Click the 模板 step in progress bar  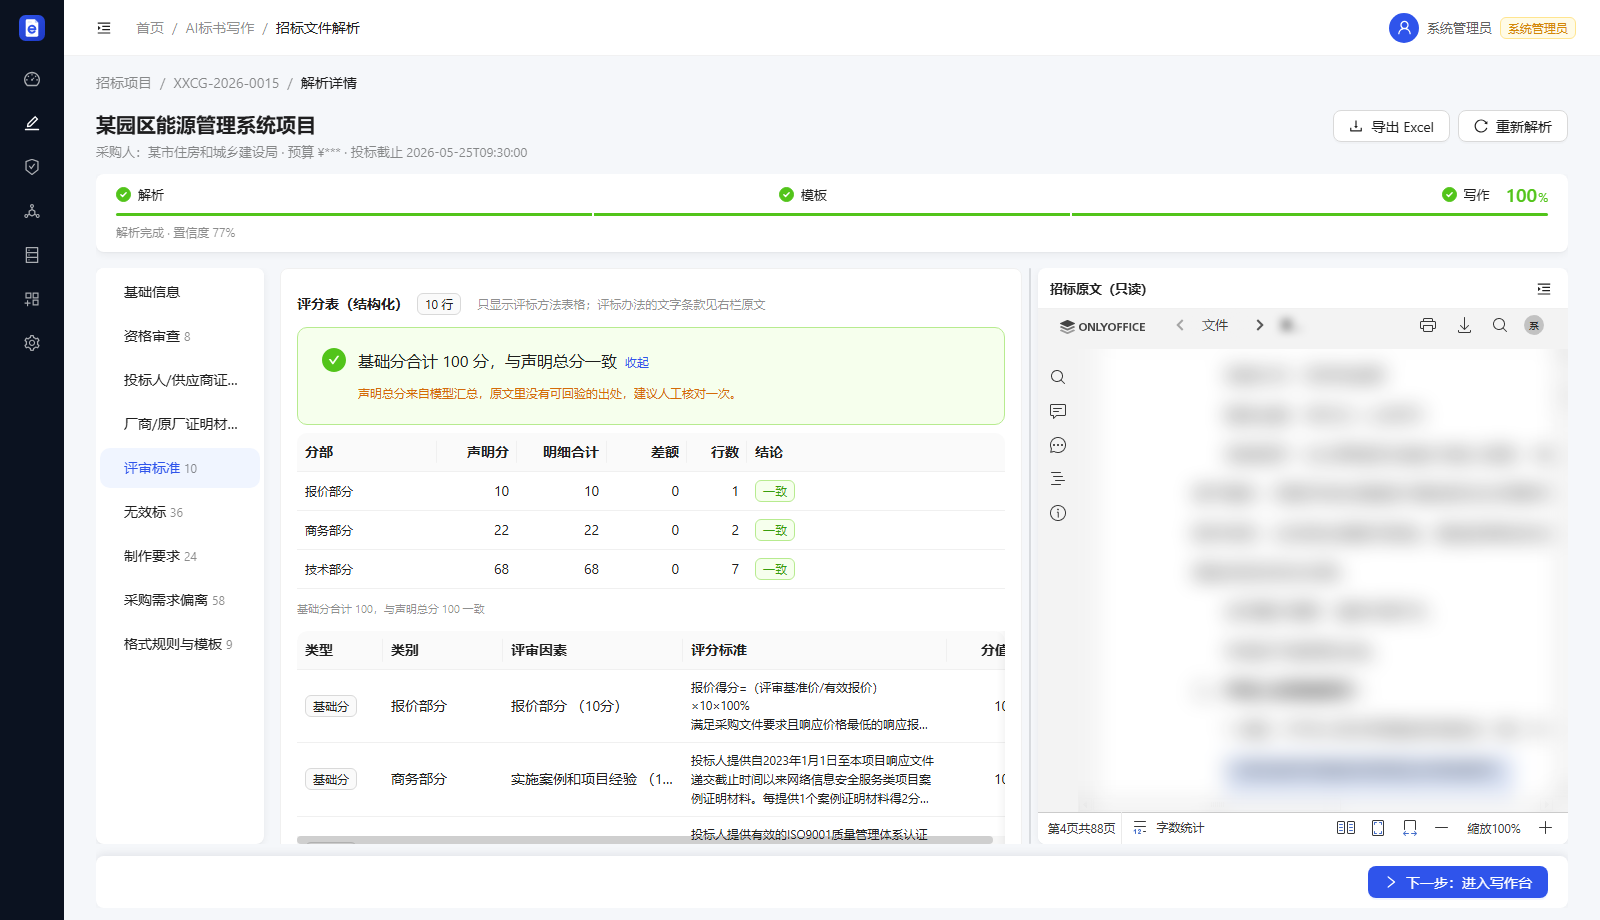tap(803, 195)
